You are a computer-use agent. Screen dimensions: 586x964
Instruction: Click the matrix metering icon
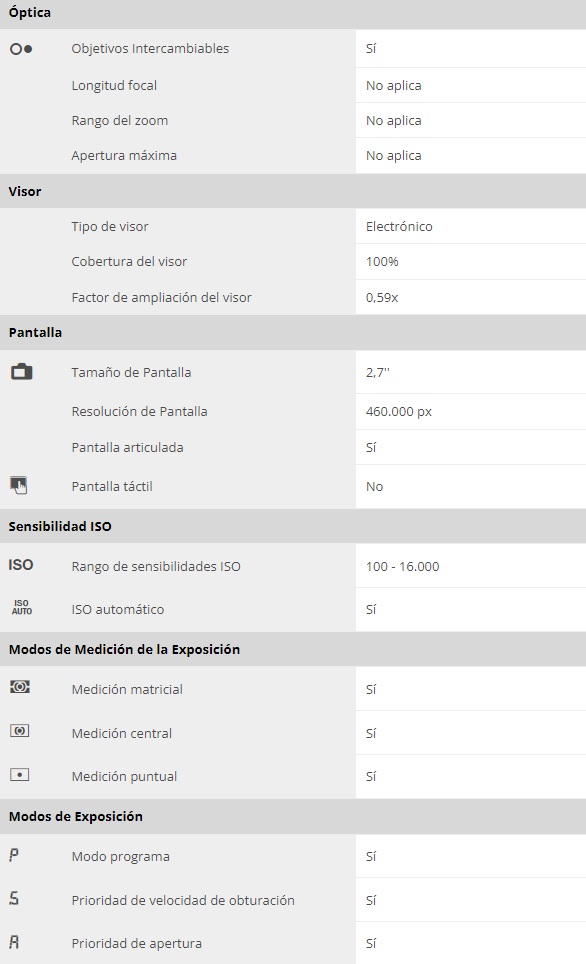point(20,687)
